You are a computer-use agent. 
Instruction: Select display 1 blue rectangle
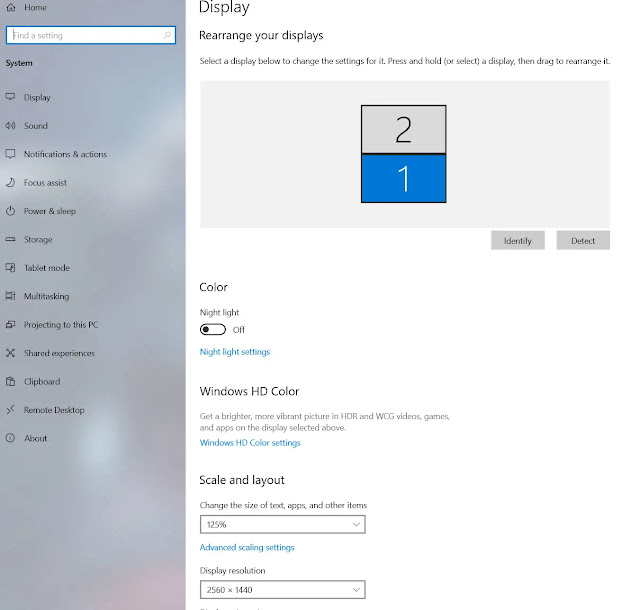[x=403, y=178]
